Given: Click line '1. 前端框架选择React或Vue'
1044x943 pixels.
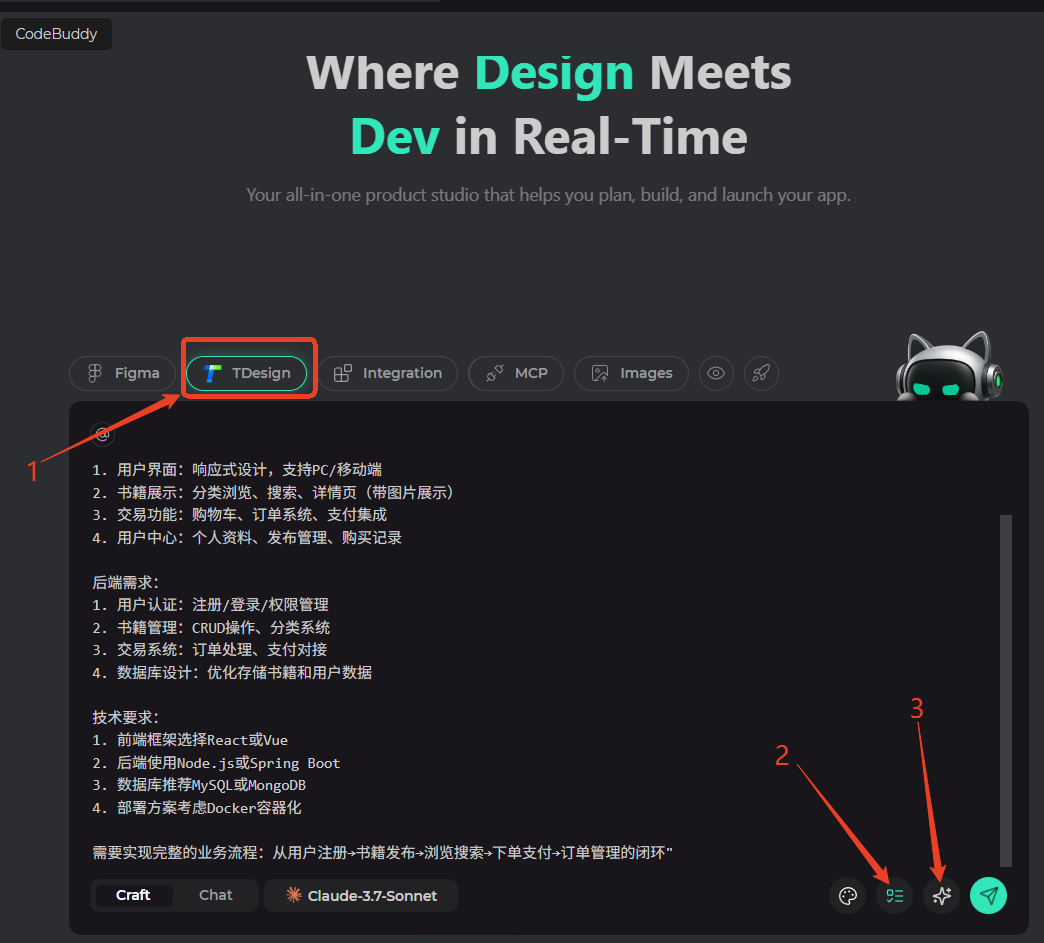Looking at the screenshot, I should [x=190, y=740].
